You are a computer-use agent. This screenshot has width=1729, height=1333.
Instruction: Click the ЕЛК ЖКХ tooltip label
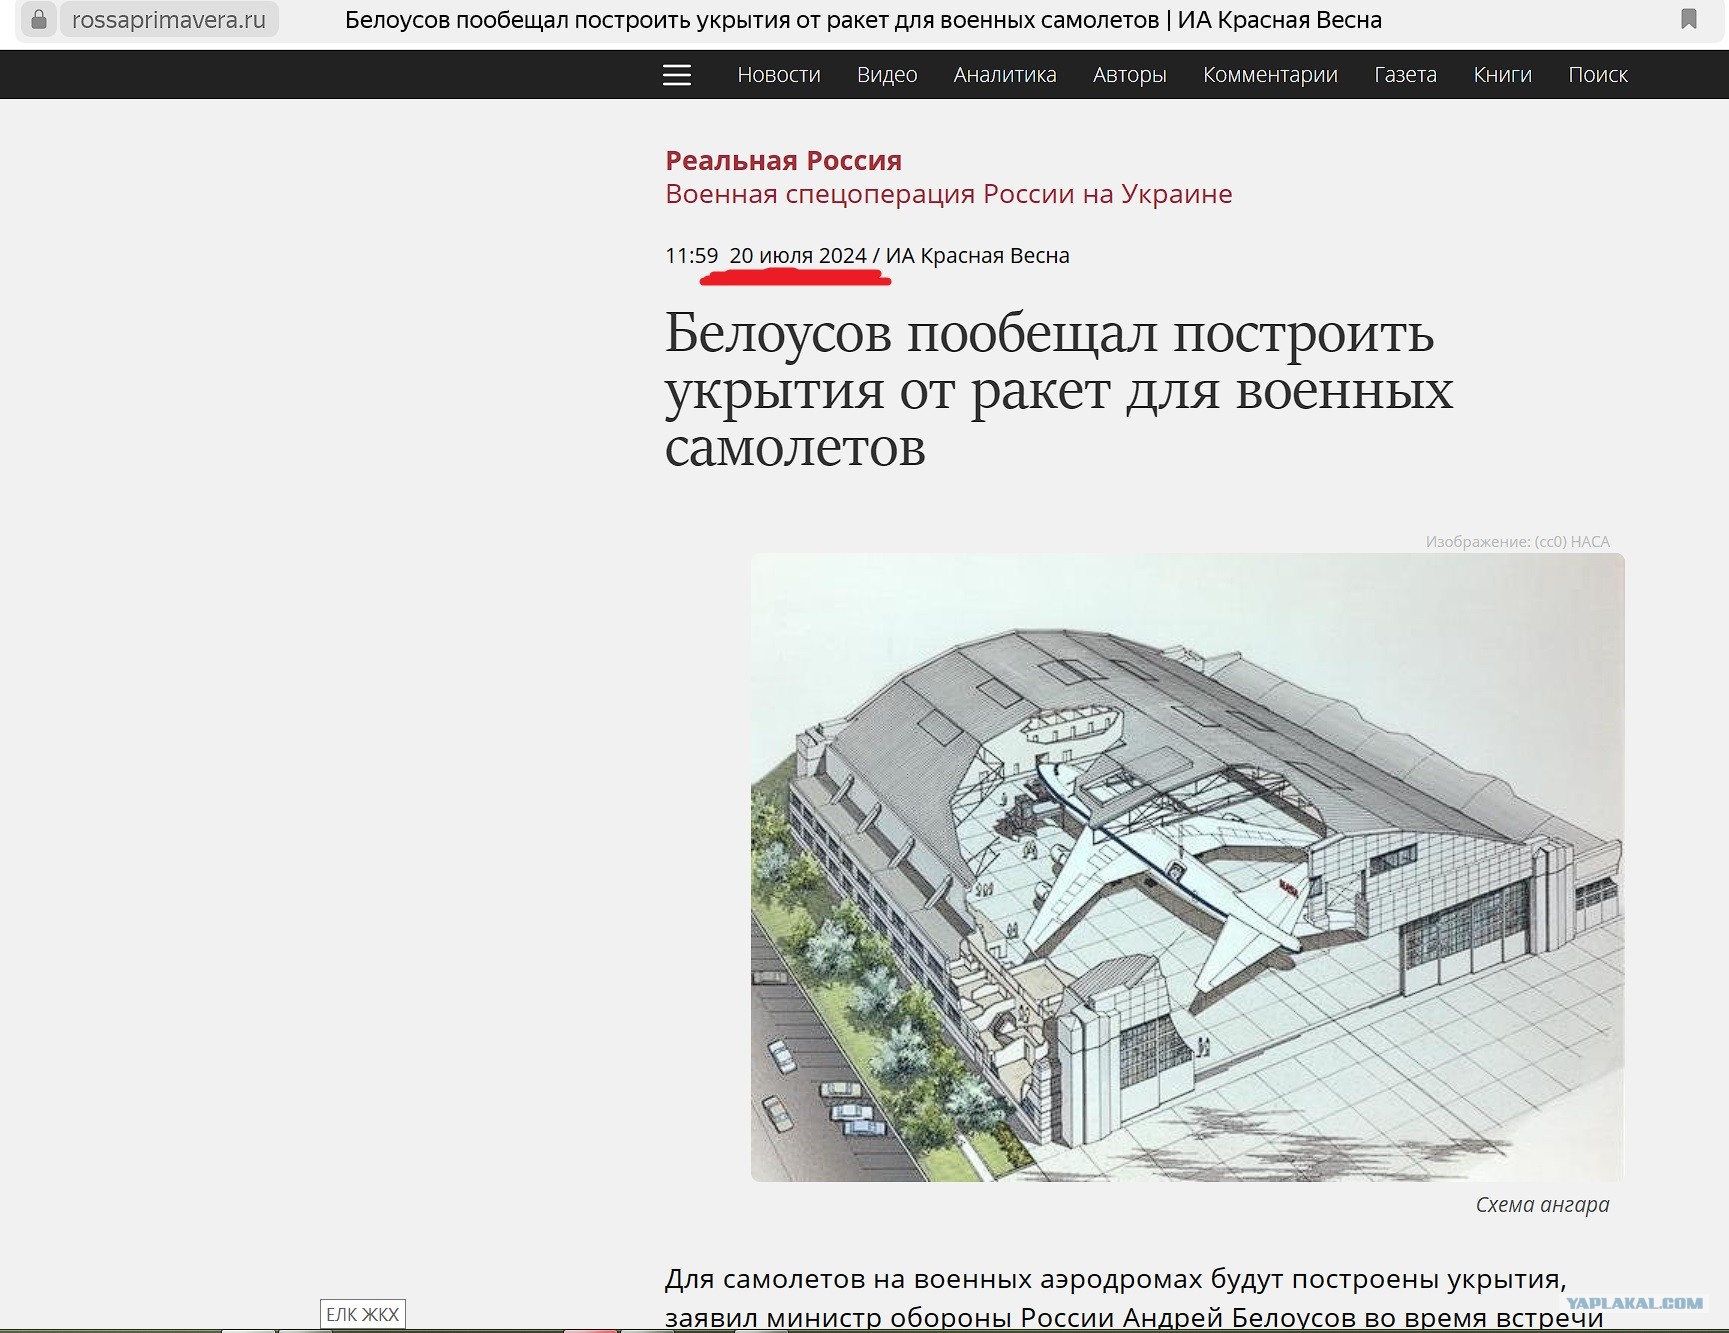[x=362, y=1314]
